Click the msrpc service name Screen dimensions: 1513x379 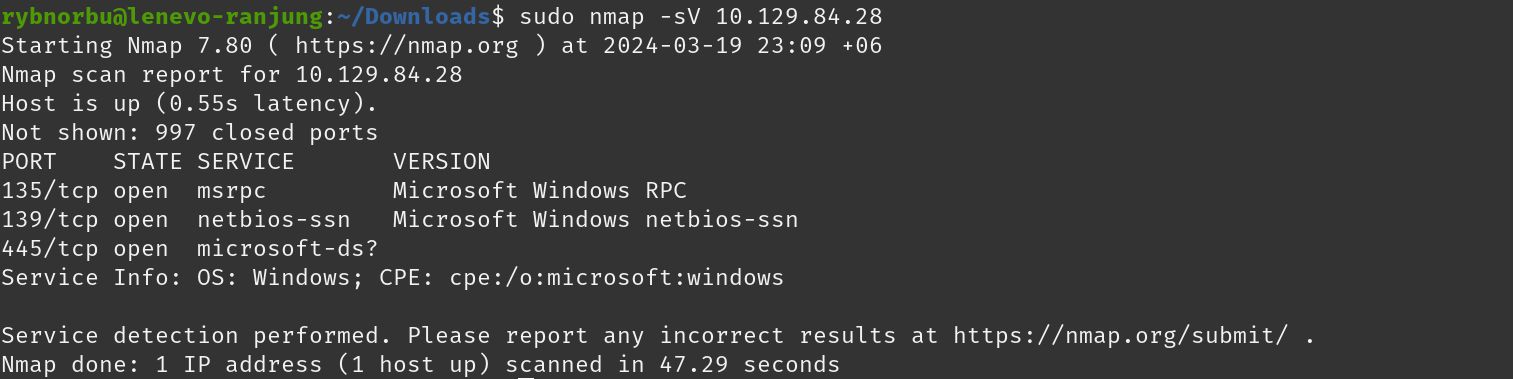click(x=232, y=190)
